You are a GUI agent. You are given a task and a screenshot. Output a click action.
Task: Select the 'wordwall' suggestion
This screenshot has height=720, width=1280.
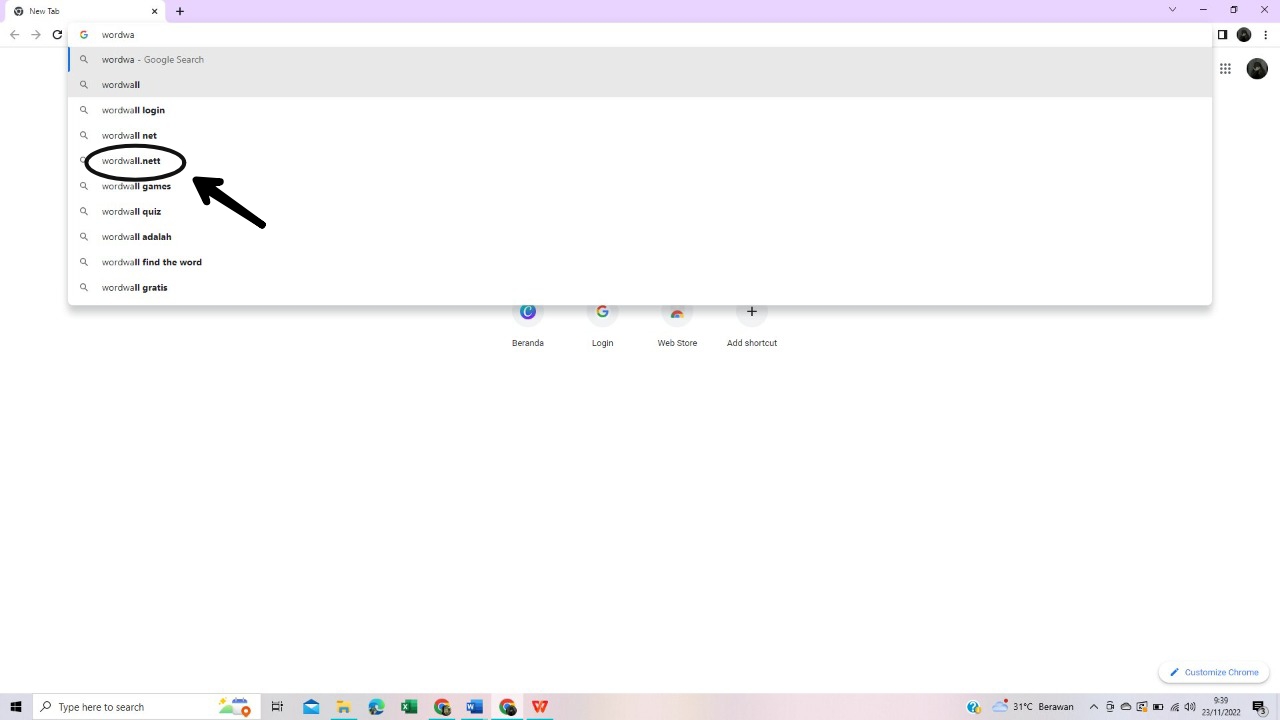(640, 85)
